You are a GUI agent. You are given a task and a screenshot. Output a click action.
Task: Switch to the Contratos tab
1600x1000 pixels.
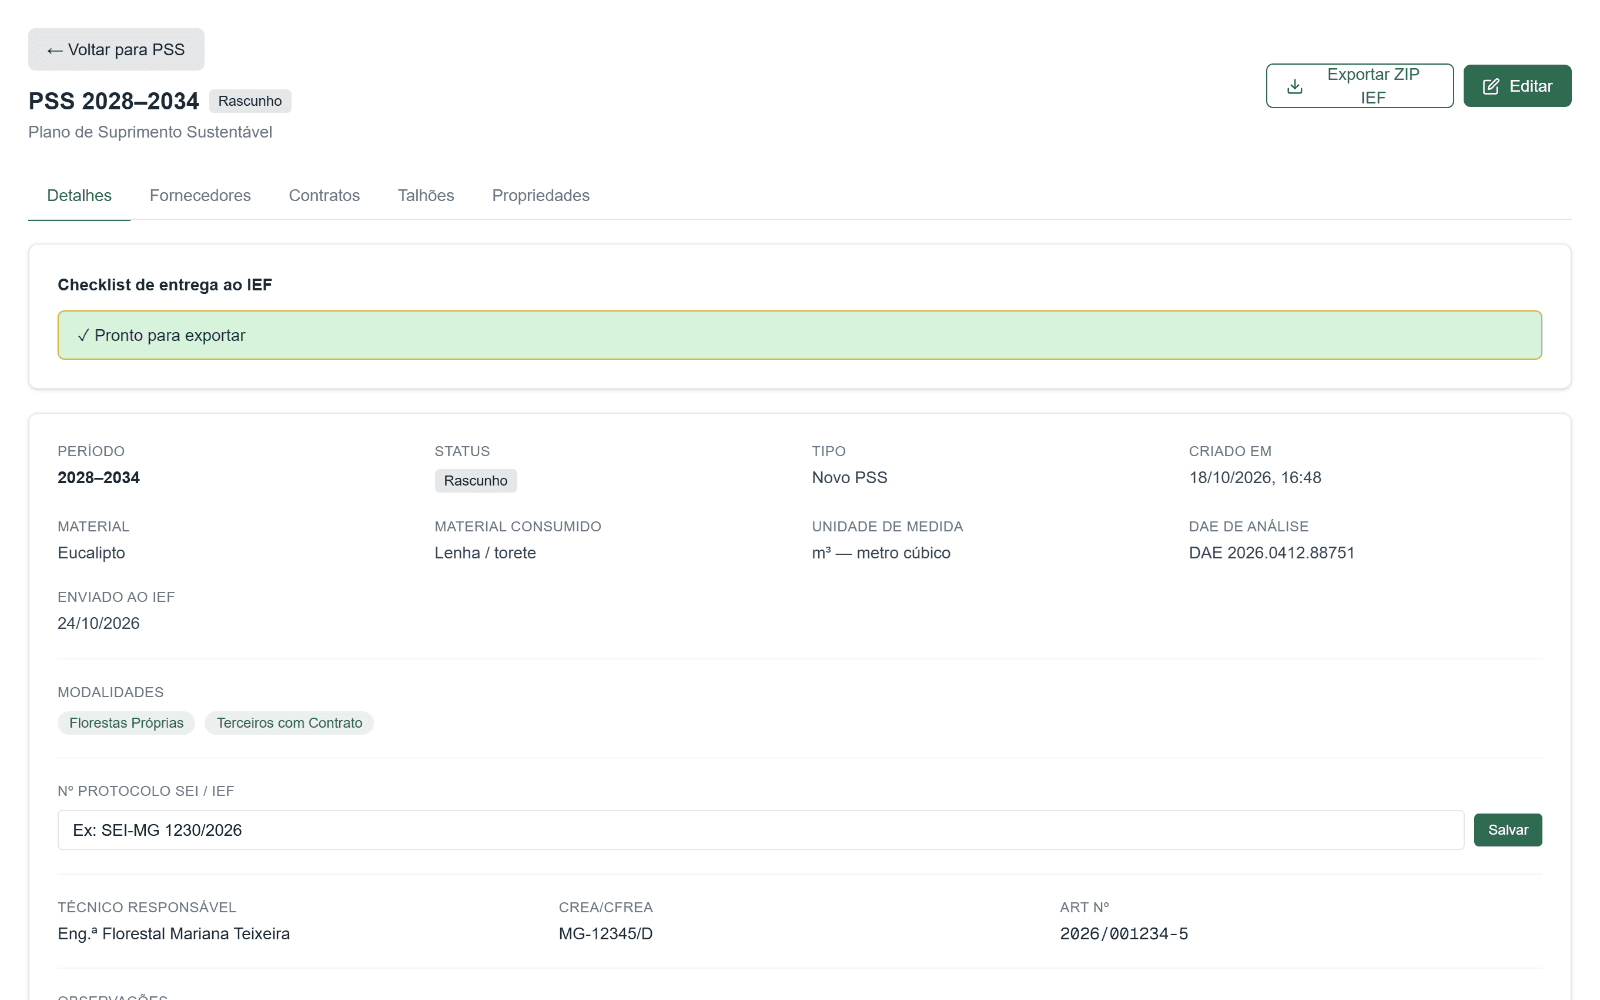tap(324, 195)
